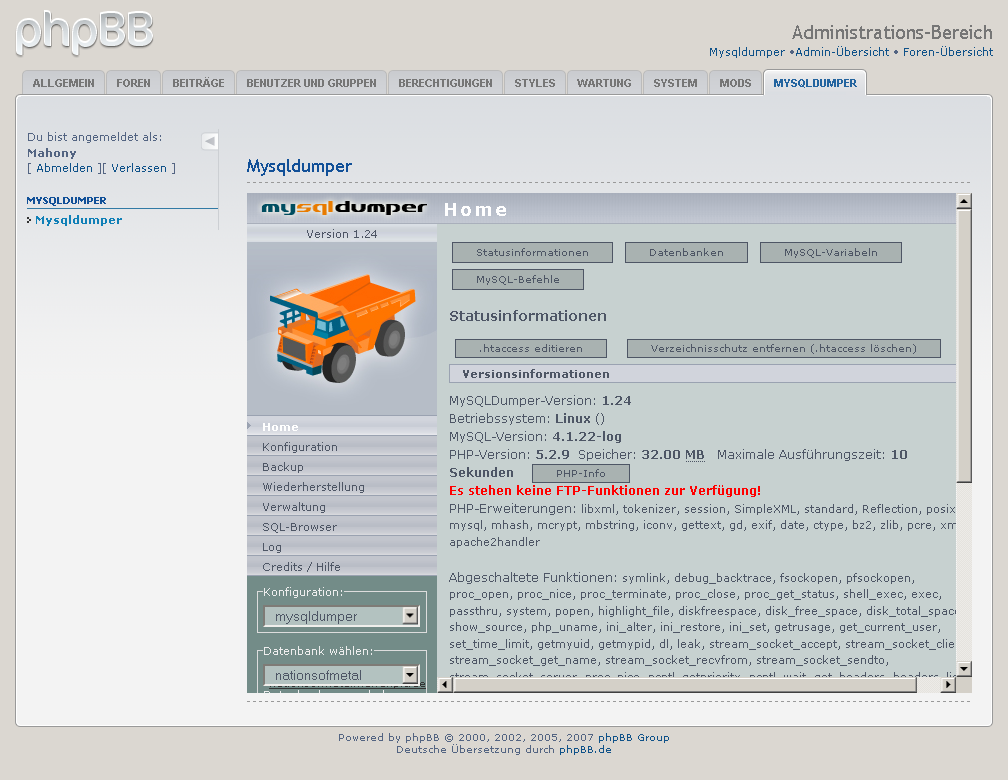Open the phpBB.de footer link

click(585, 750)
